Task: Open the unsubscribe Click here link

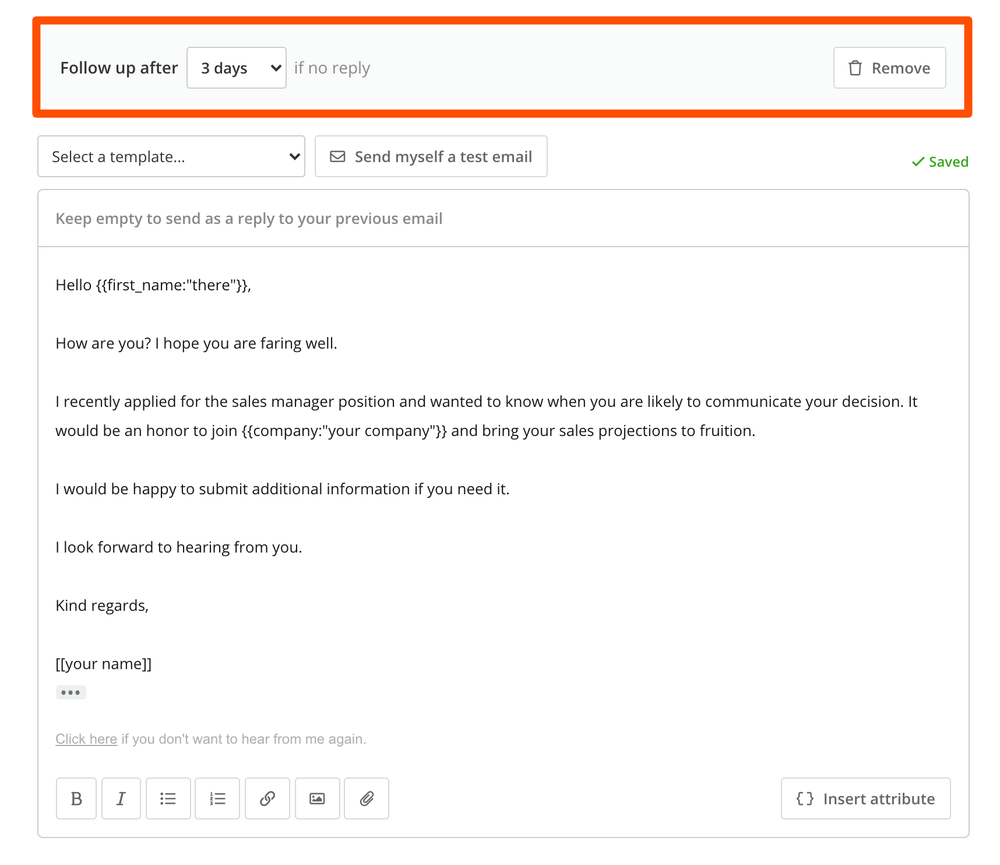Action: [85, 738]
